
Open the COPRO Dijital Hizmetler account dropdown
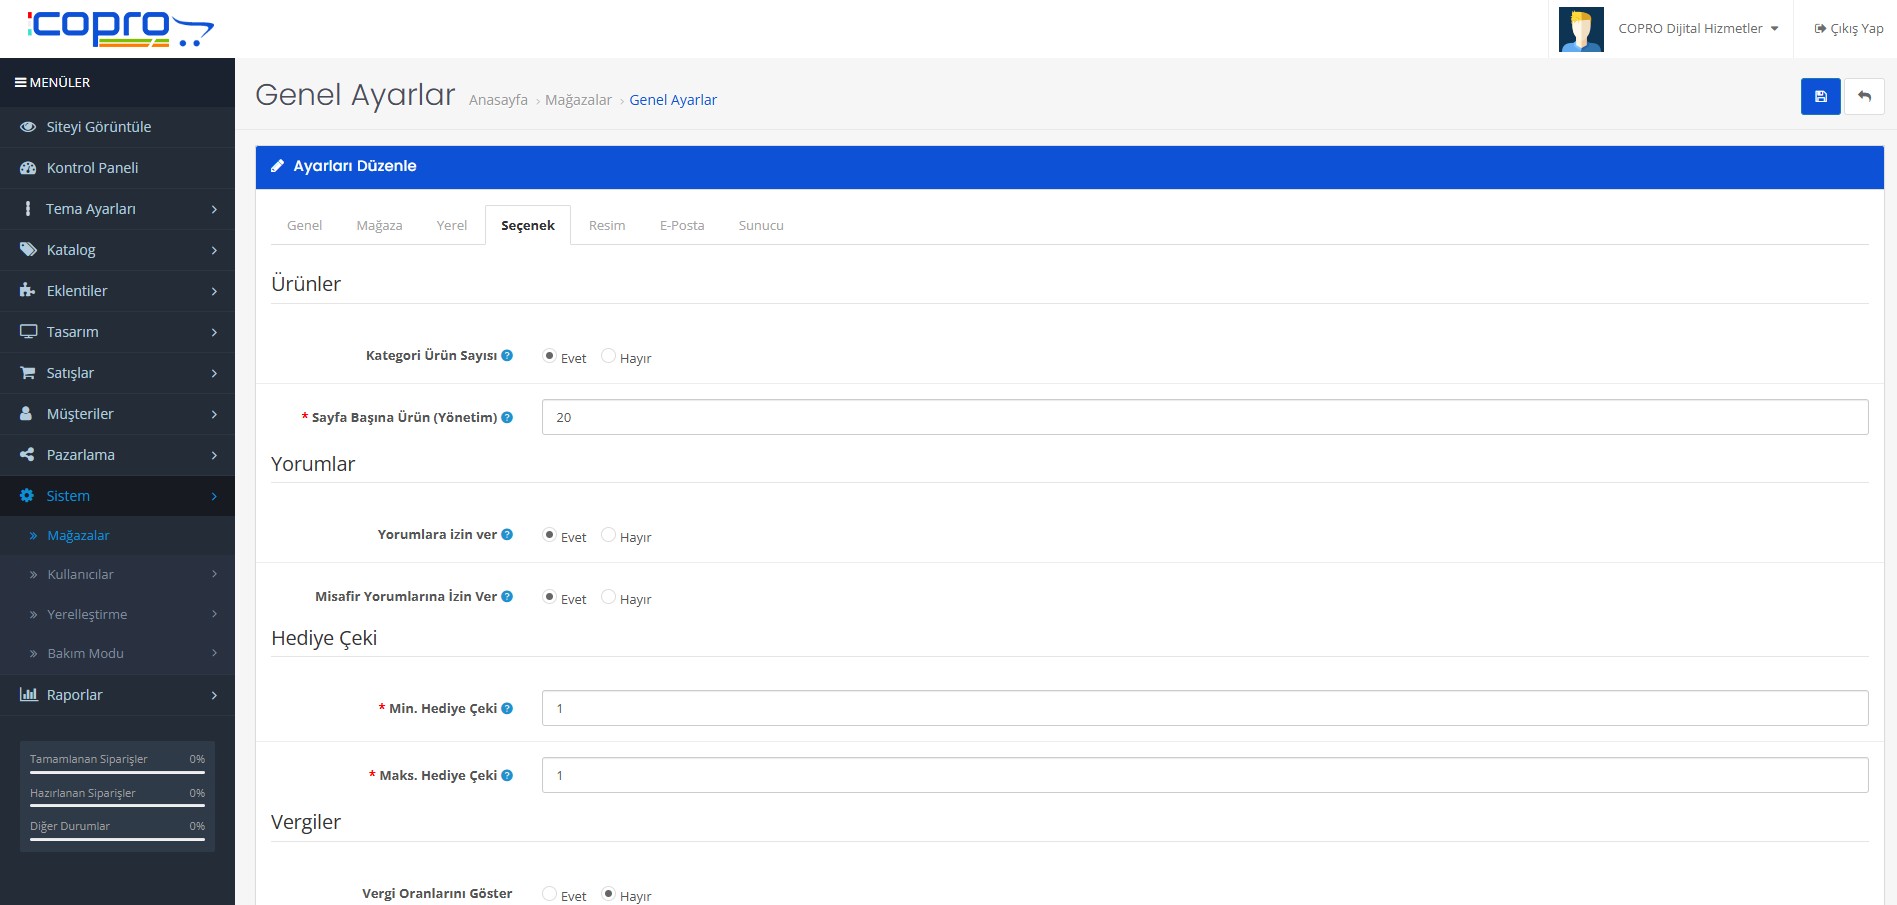[x=1698, y=29]
